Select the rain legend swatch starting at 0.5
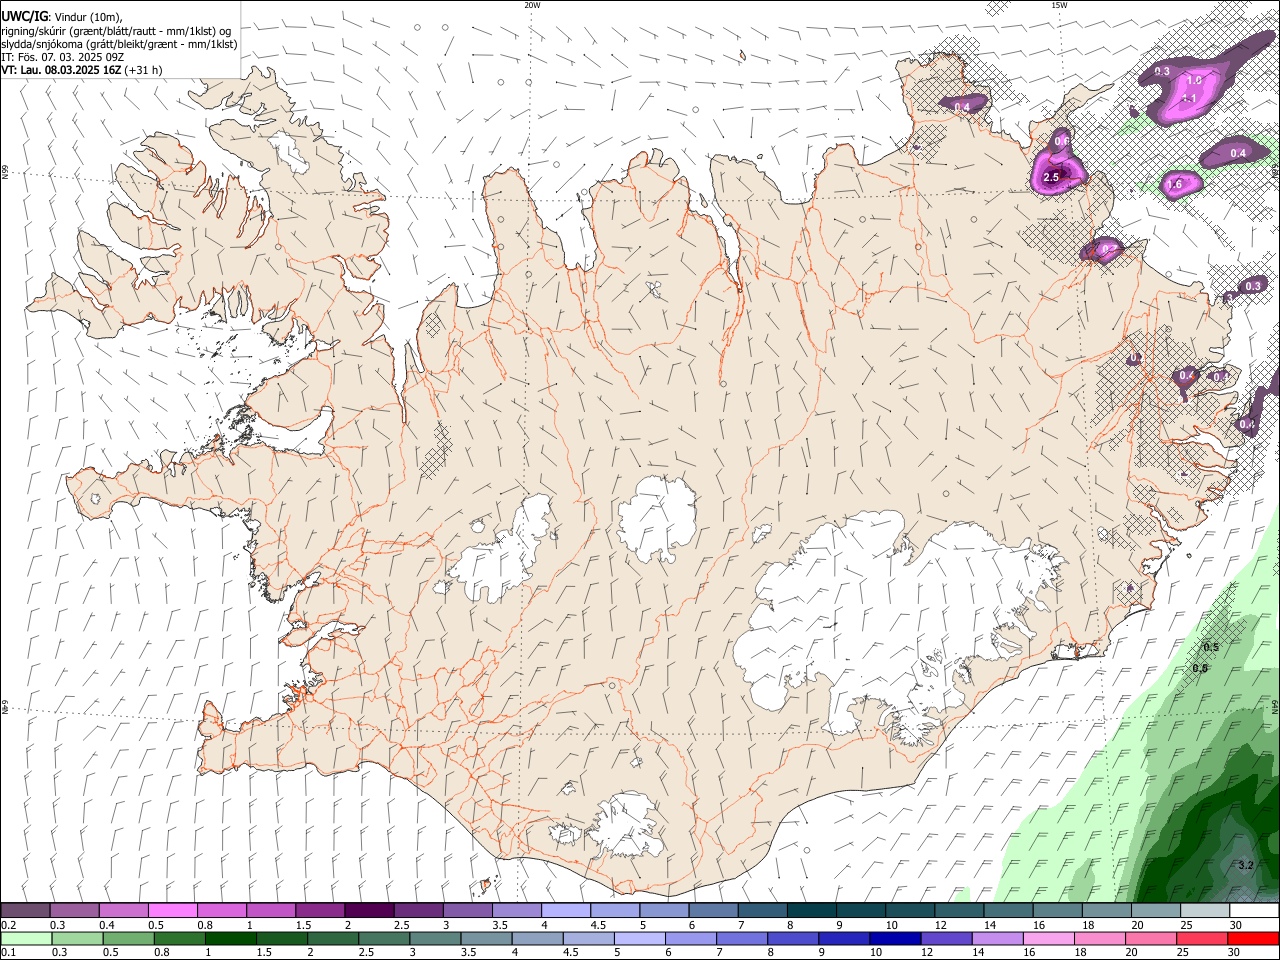The image size is (1280, 960). 128,938
